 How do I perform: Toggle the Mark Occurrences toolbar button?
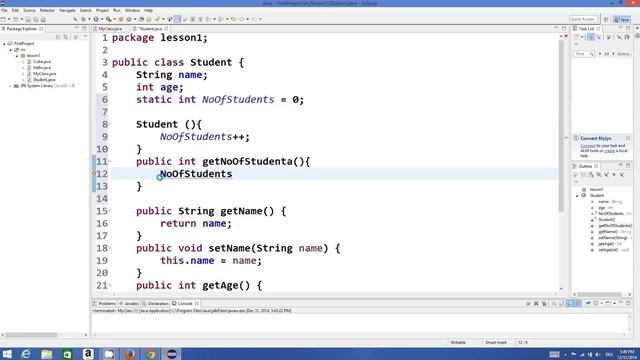[x=177, y=19]
